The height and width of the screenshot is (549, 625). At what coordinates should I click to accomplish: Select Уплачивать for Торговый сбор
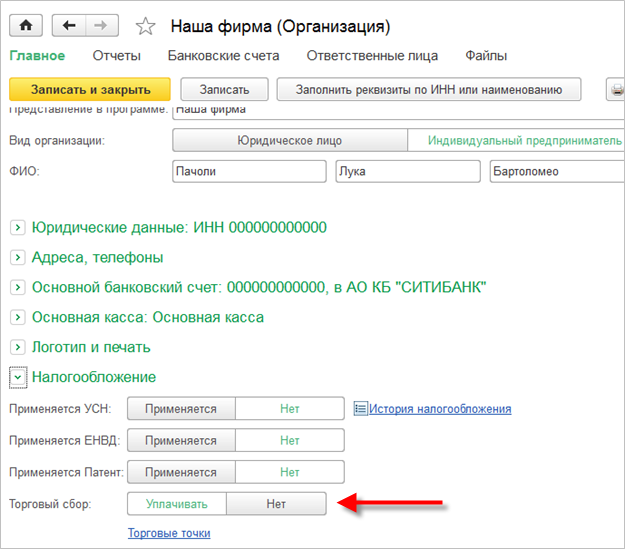point(176,503)
